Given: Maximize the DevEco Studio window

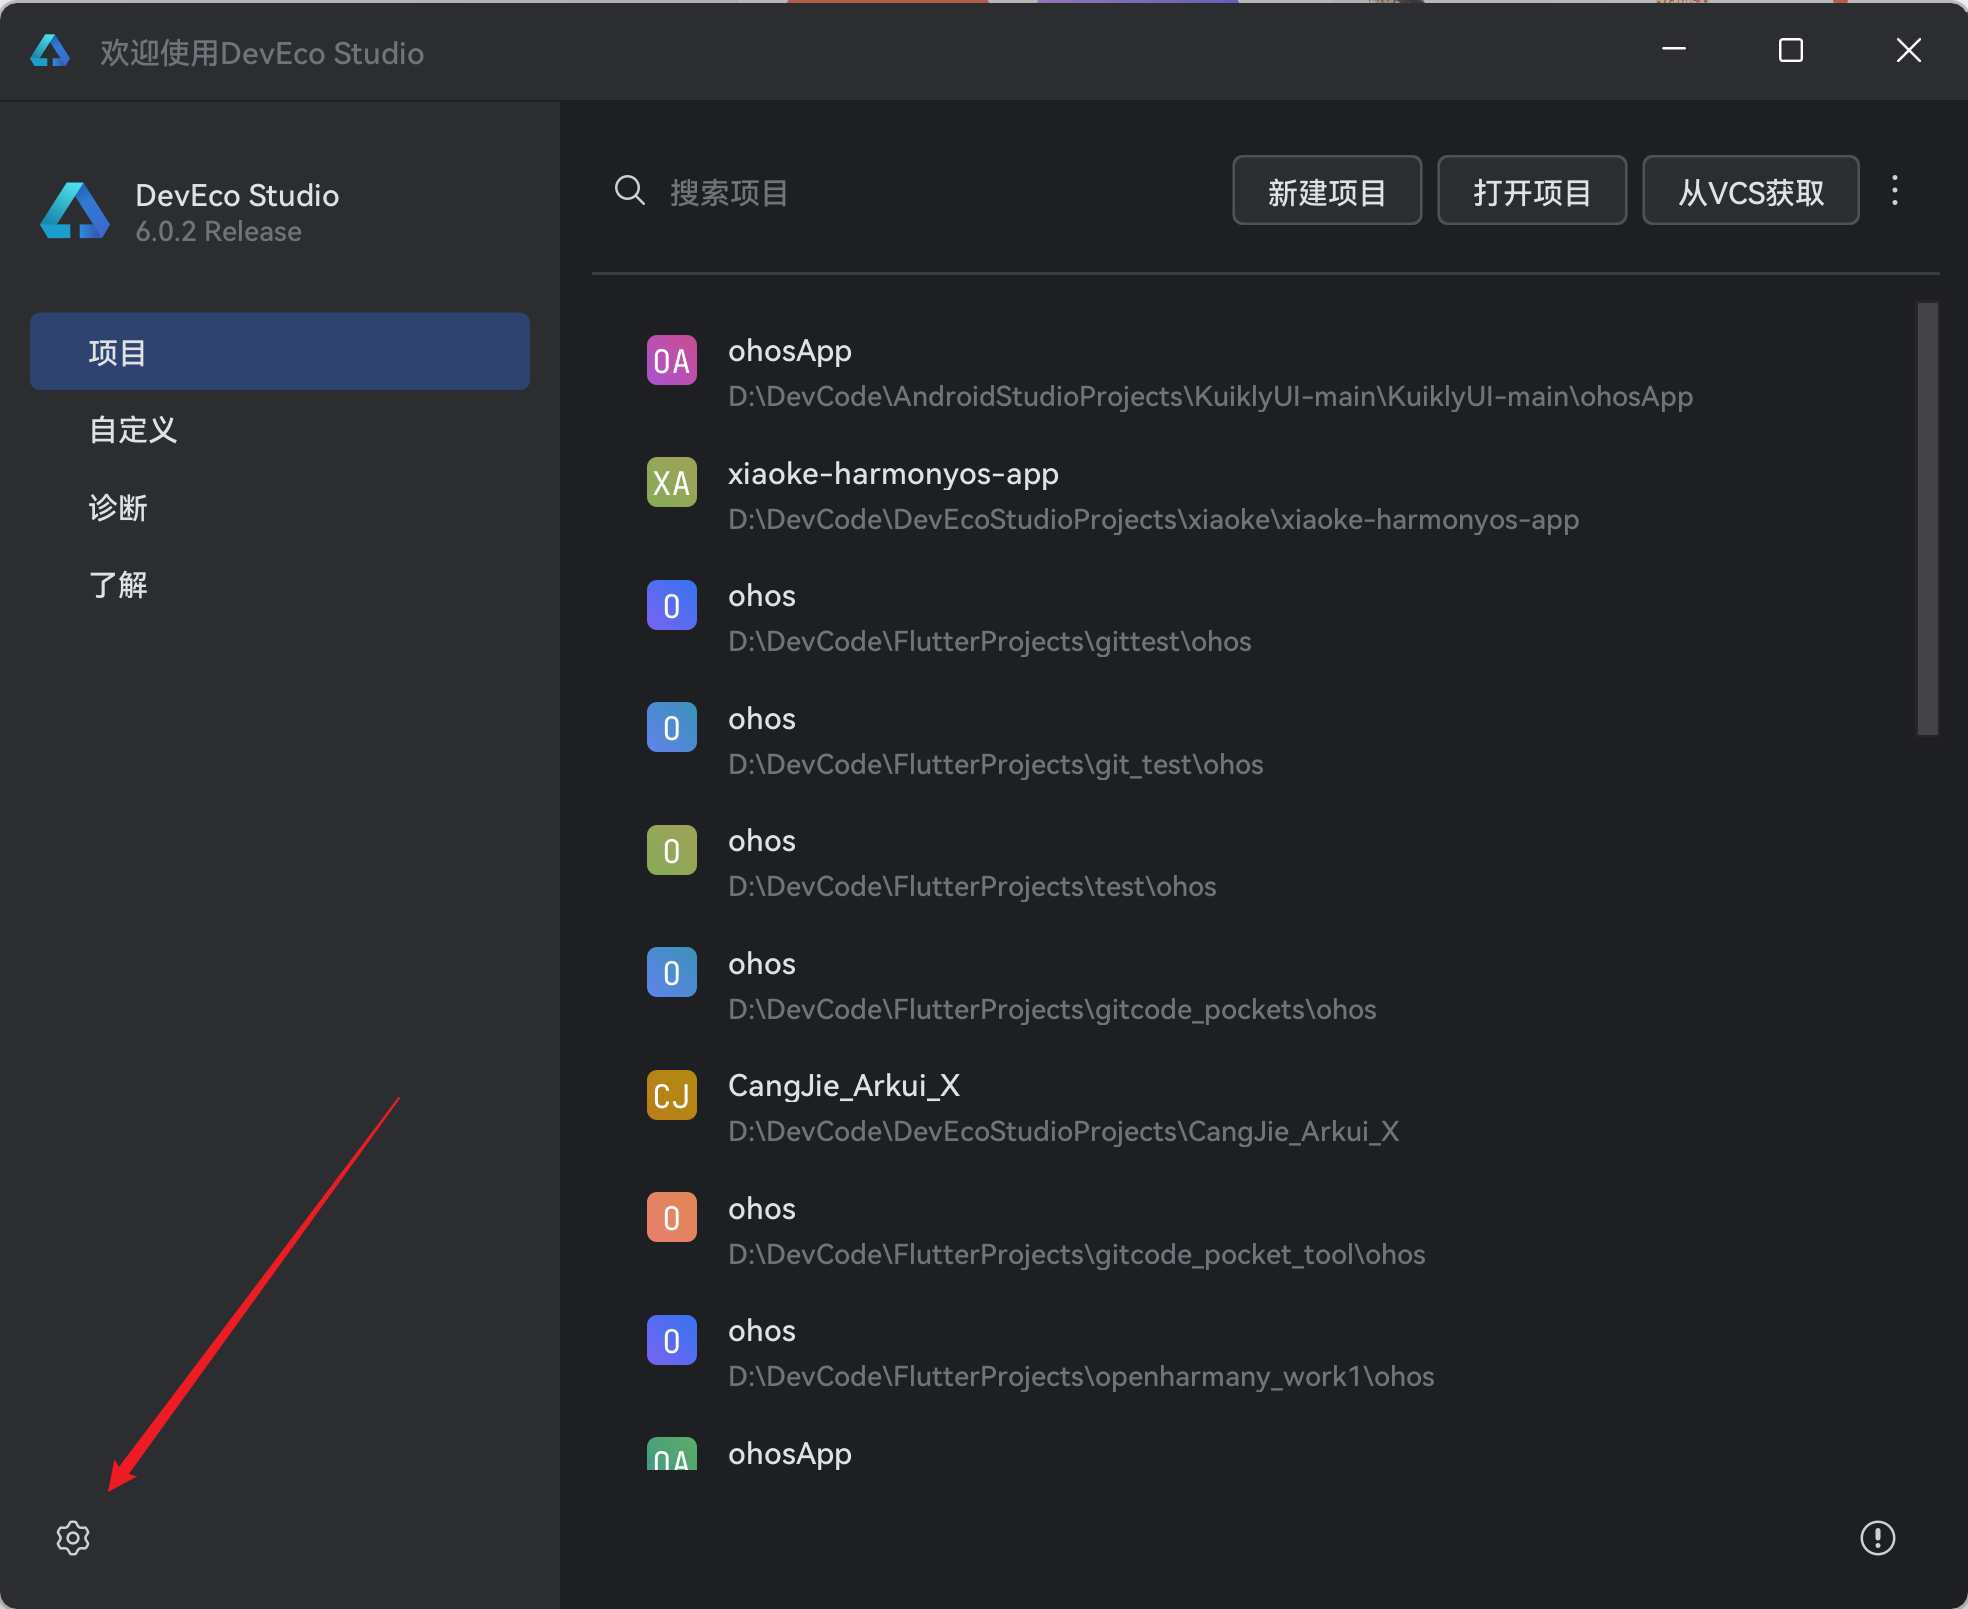Looking at the screenshot, I should pos(1791,50).
